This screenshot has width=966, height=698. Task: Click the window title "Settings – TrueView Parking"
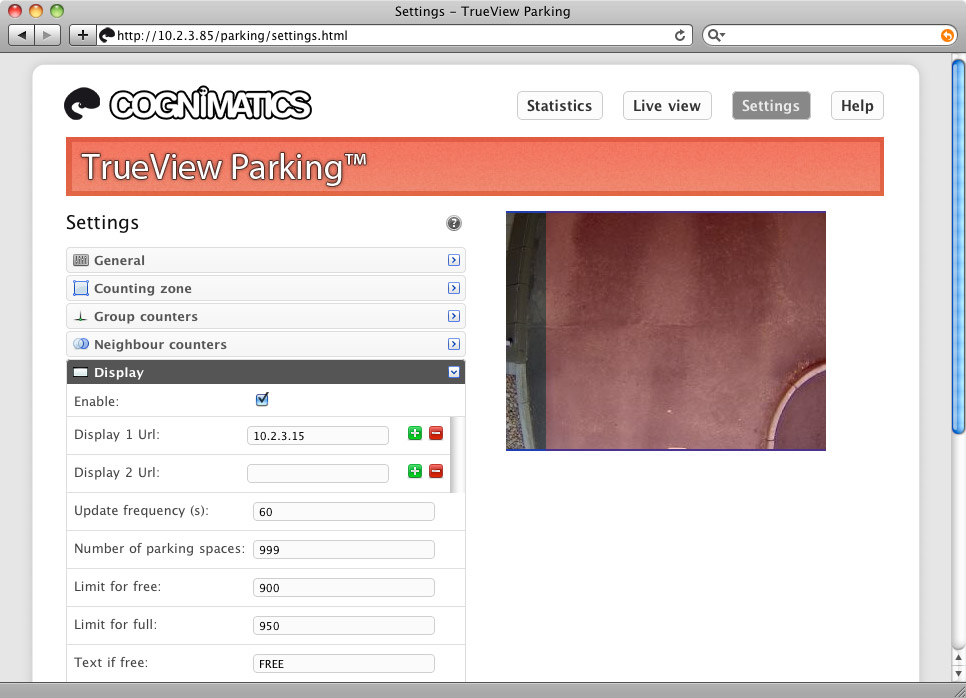(482, 11)
